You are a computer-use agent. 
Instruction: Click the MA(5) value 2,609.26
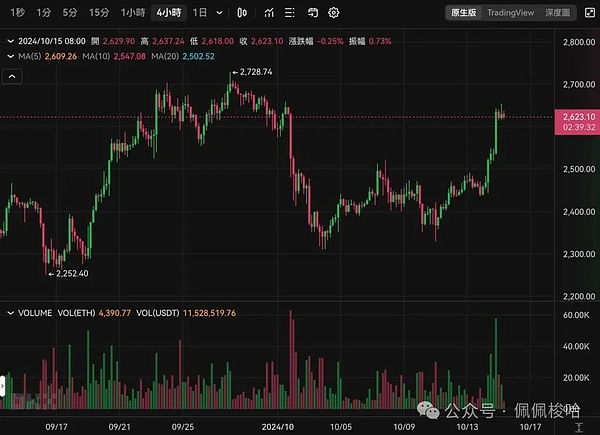60,56
